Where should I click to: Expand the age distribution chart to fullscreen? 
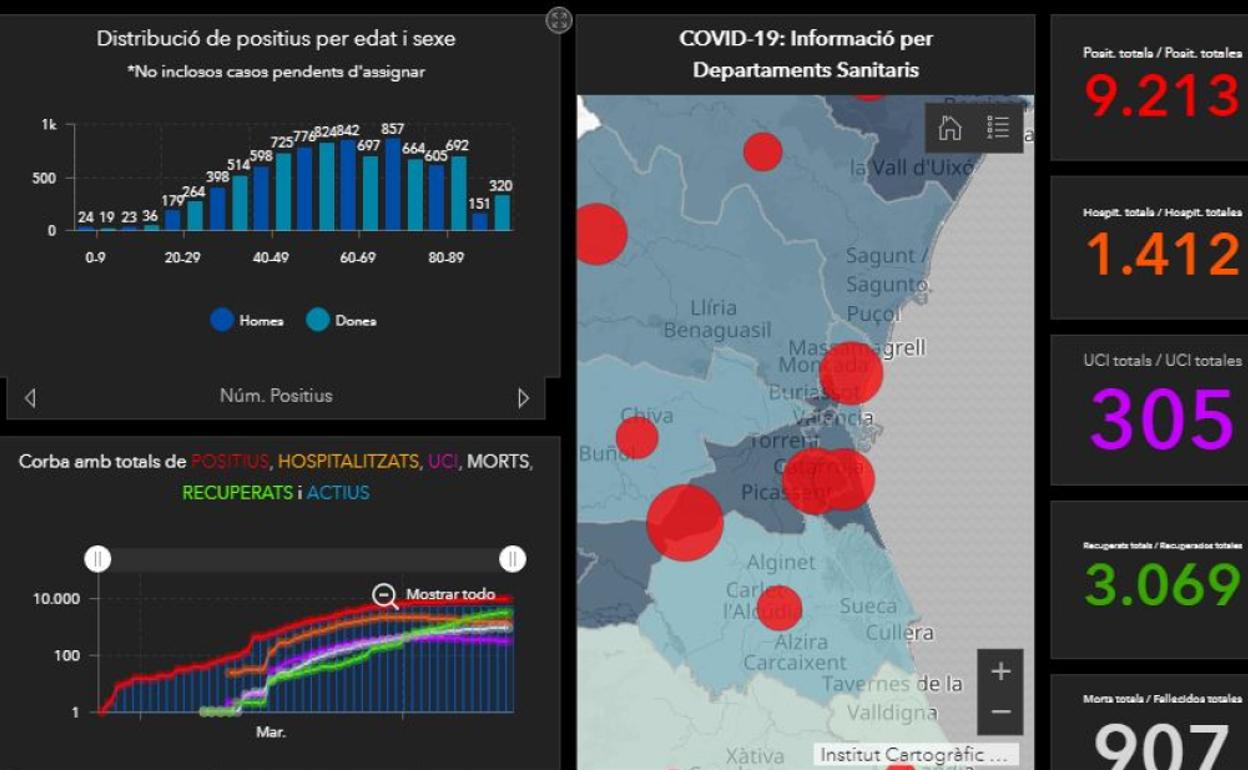pyautogui.click(x=559, y=20)
